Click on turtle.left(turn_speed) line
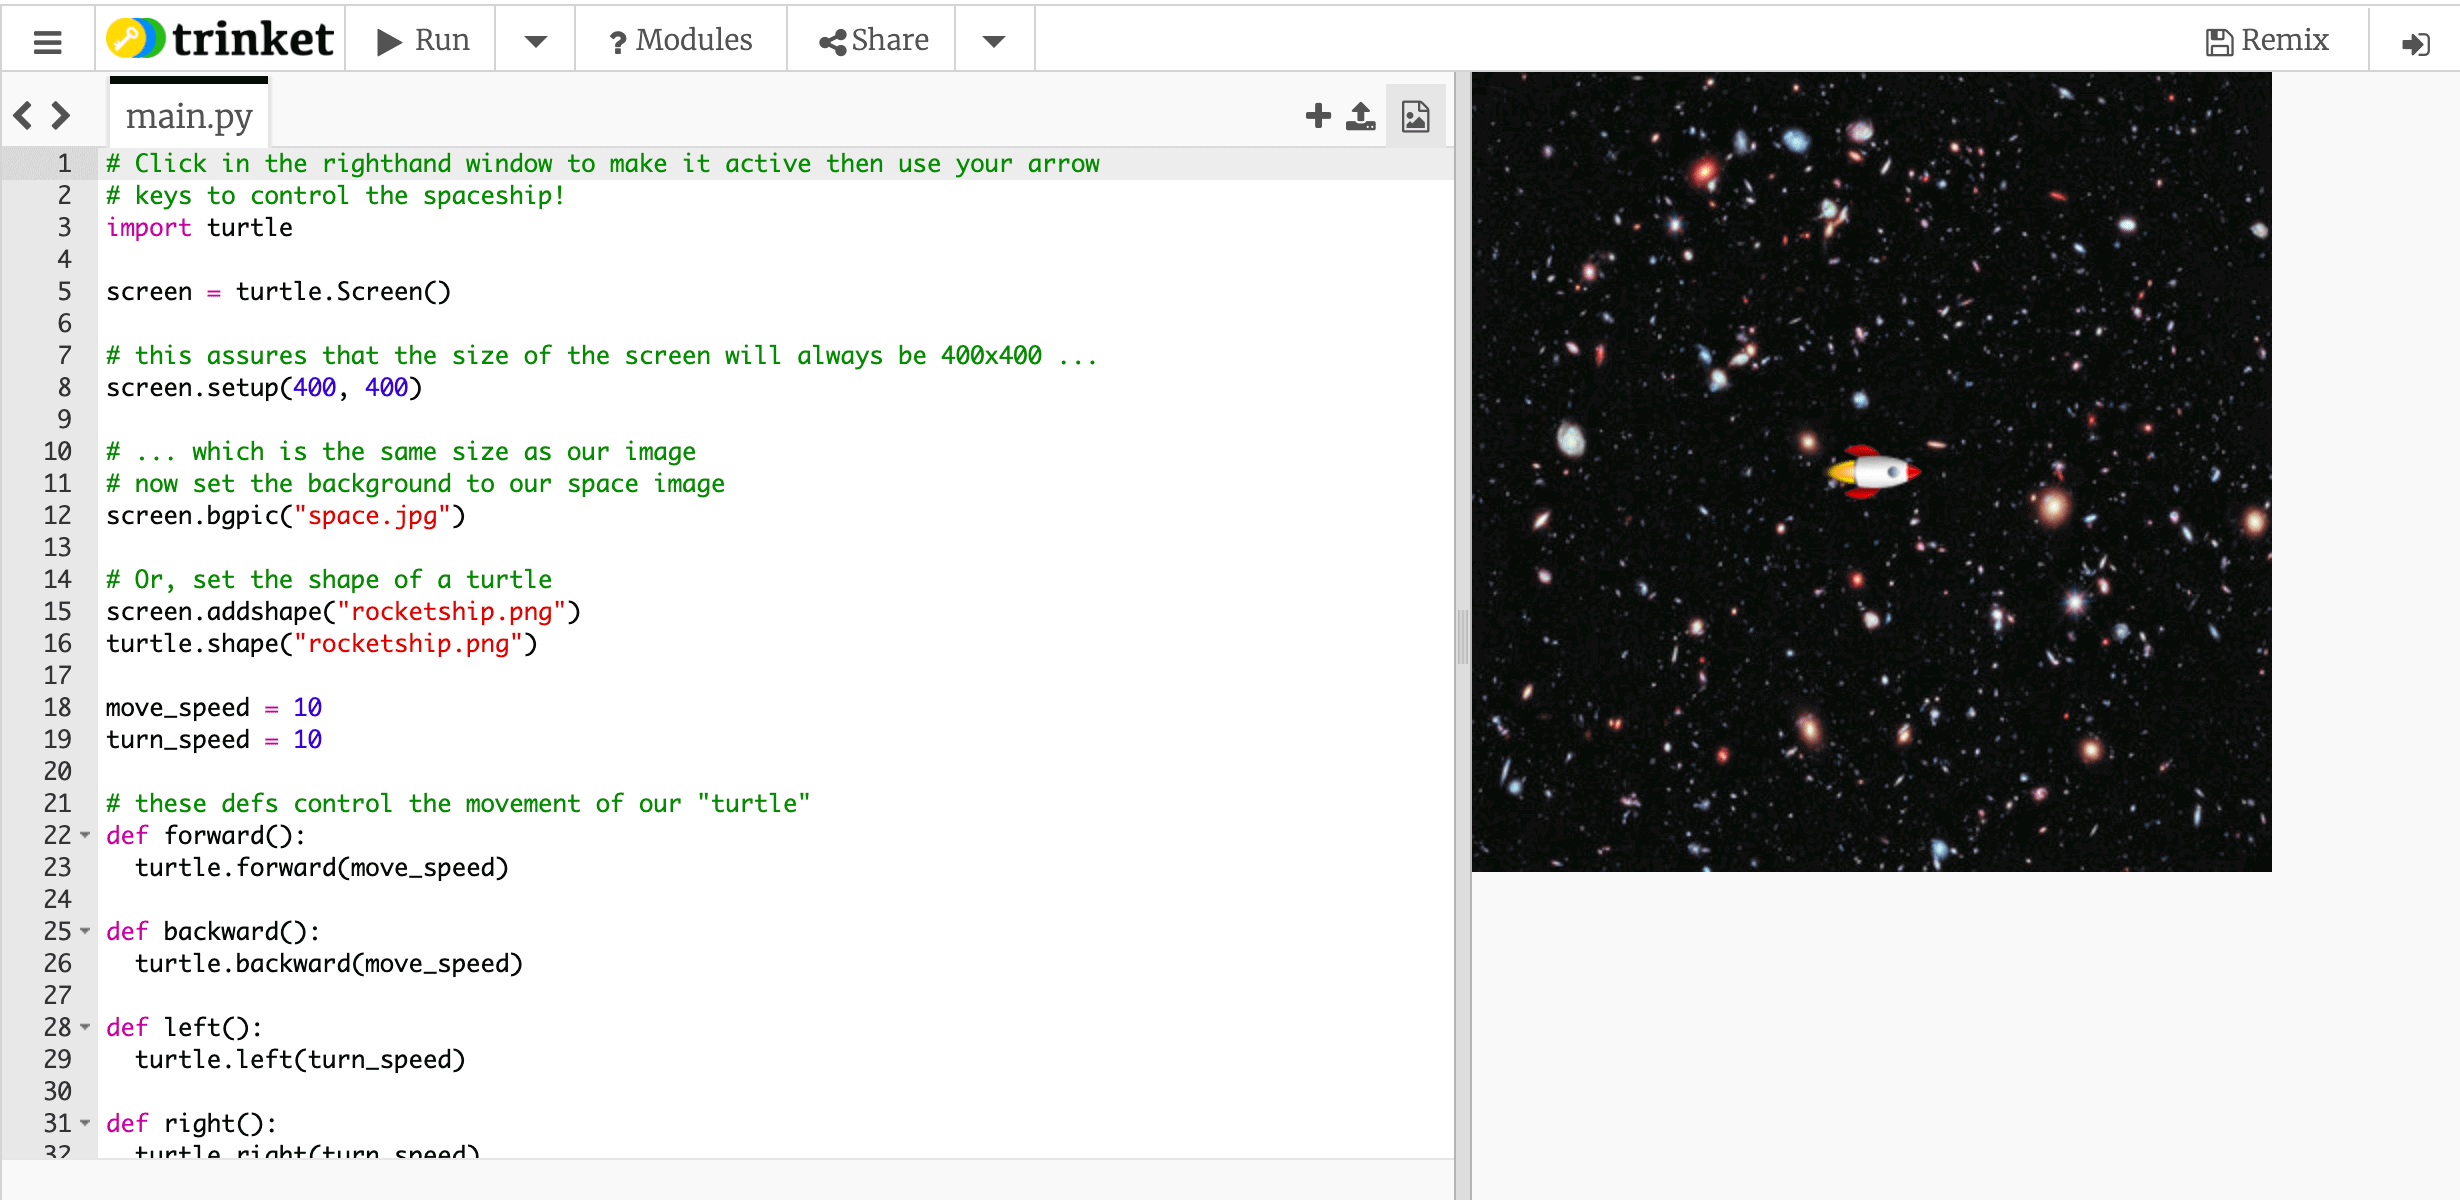Screen dimensions: 2460x1200 pyautogui.click(x=299, y=1059)
